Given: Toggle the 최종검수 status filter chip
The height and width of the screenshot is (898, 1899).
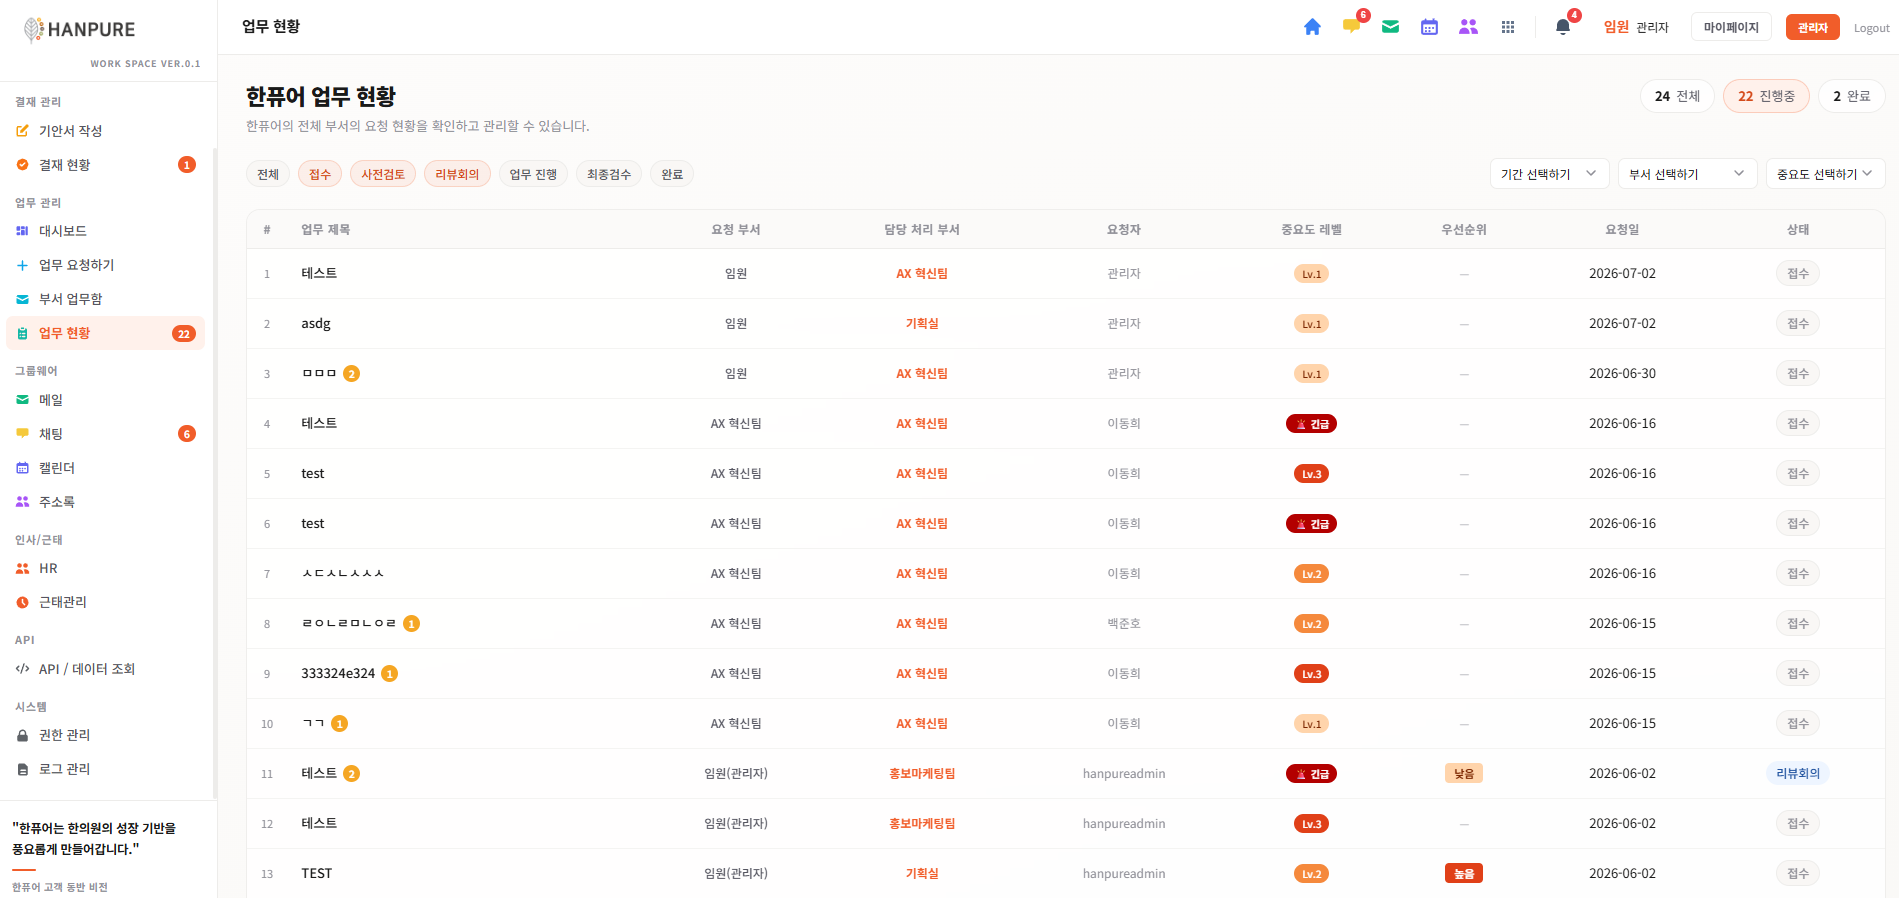Looking at the screenshot, I should point(609,174).
